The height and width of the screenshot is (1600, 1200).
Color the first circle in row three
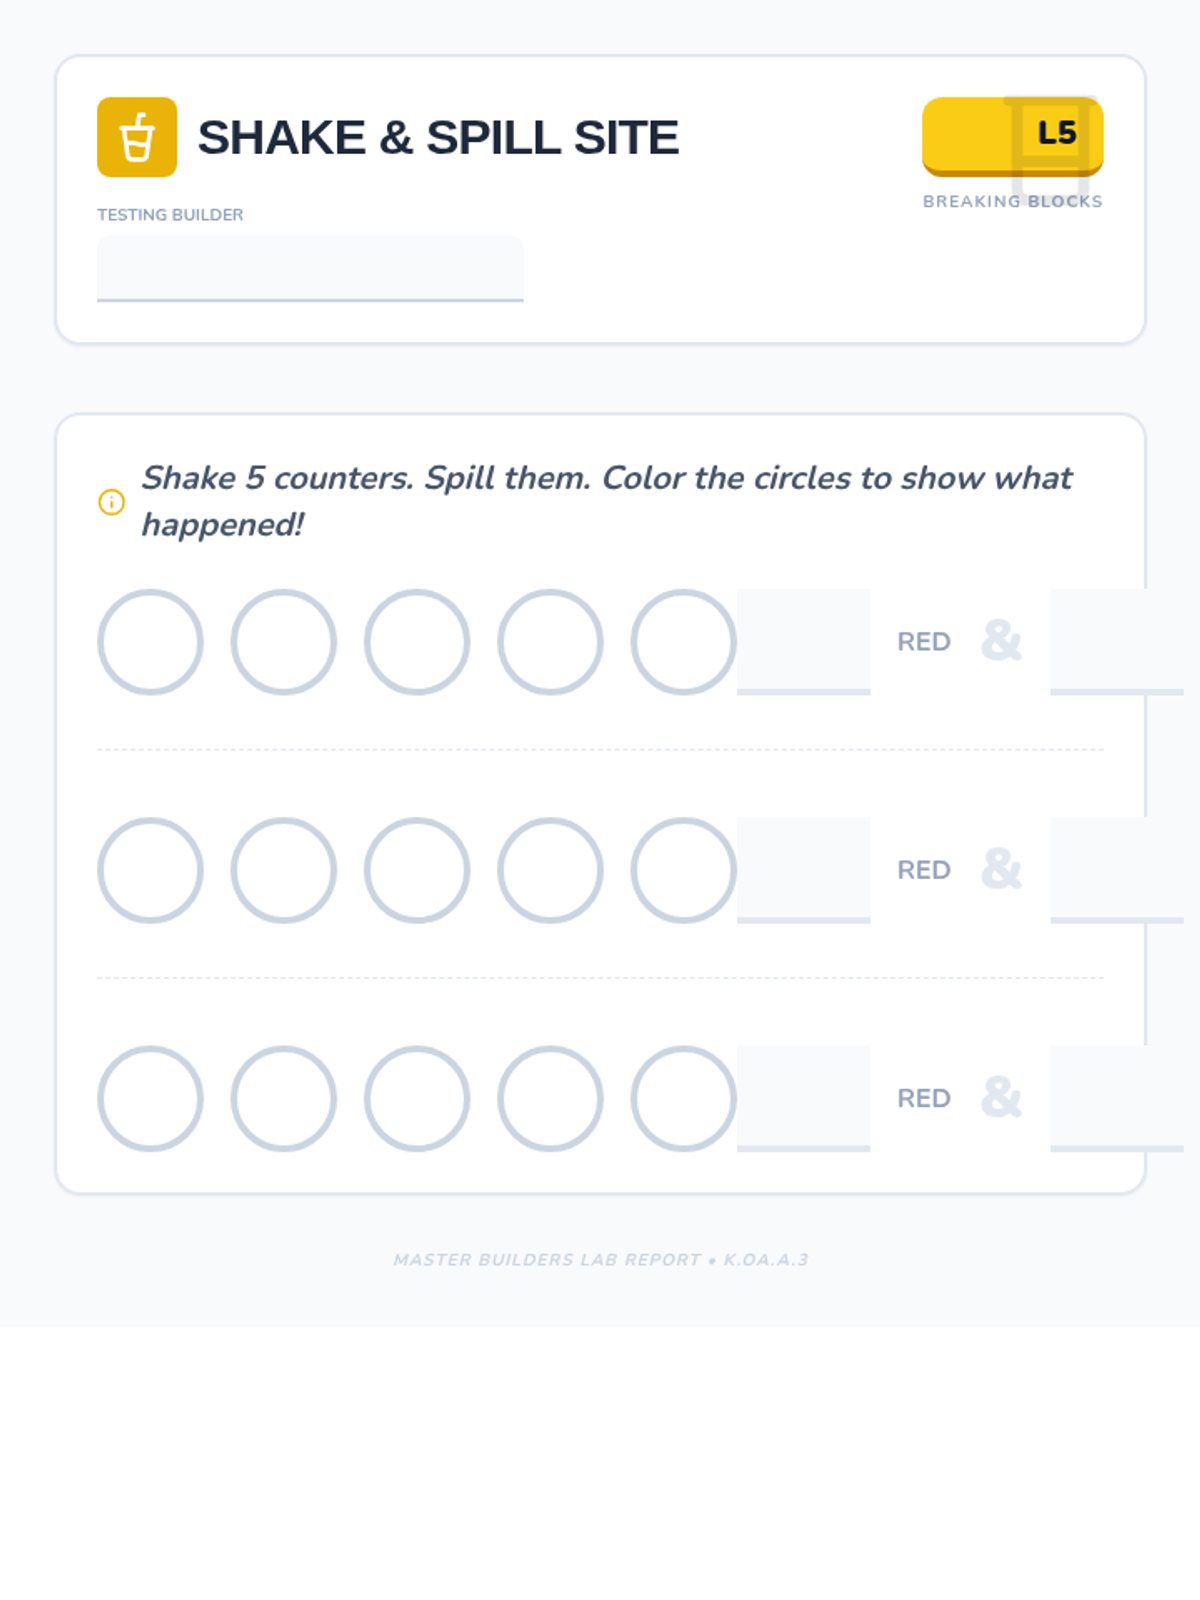[150, 1099]
